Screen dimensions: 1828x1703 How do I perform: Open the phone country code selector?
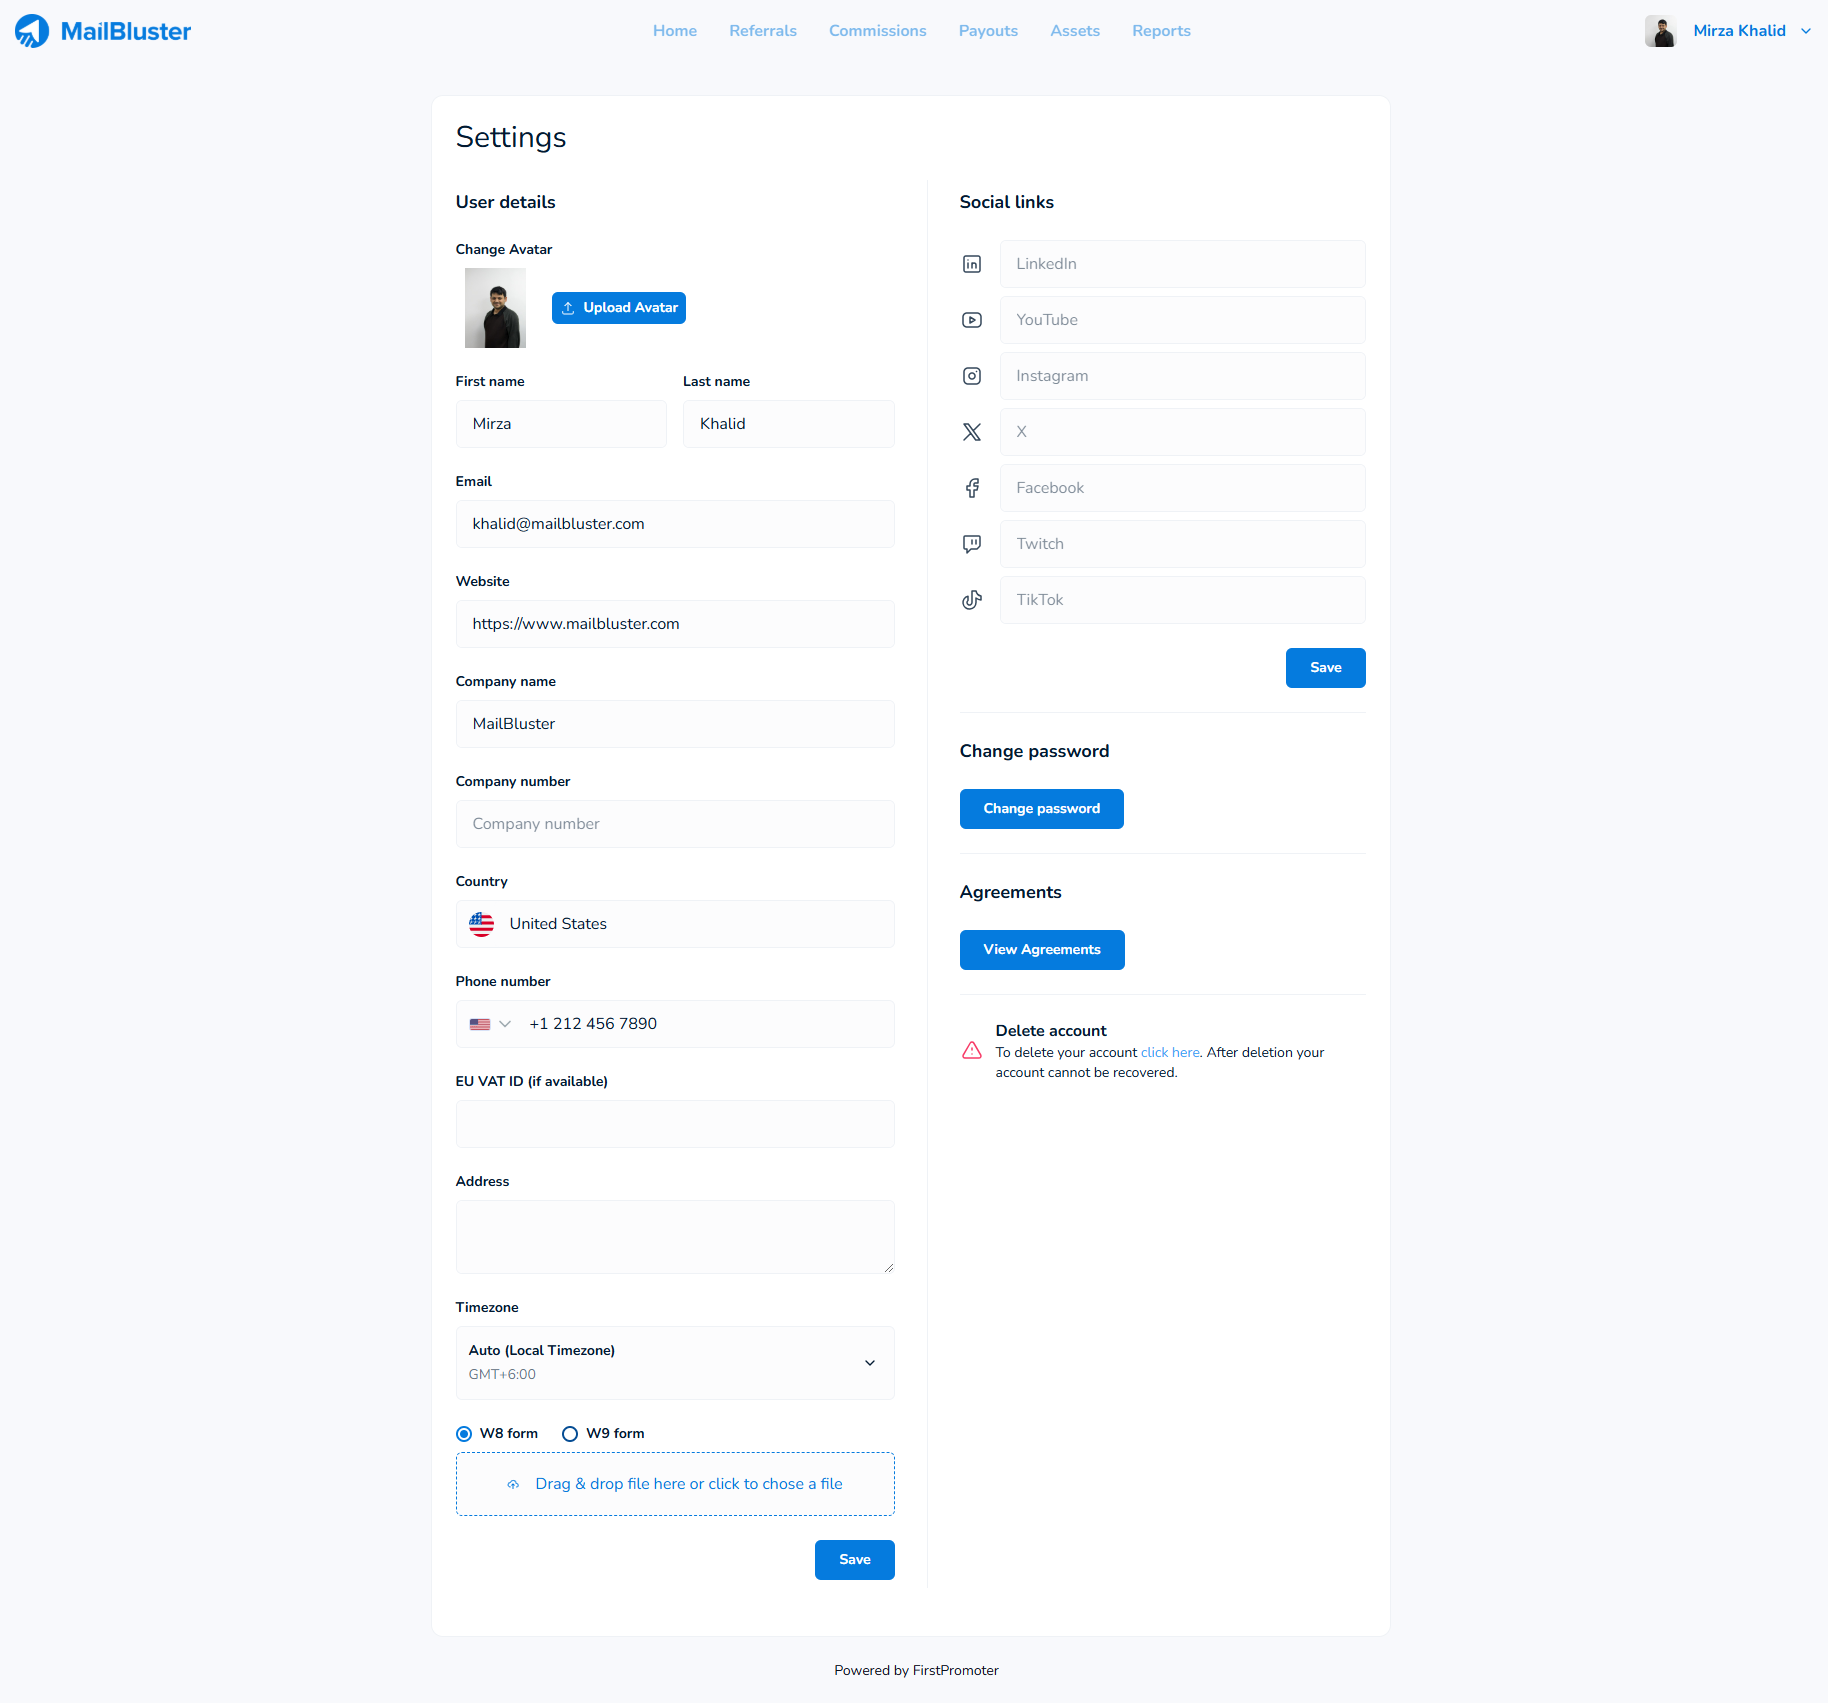(x=490, y=1024)
